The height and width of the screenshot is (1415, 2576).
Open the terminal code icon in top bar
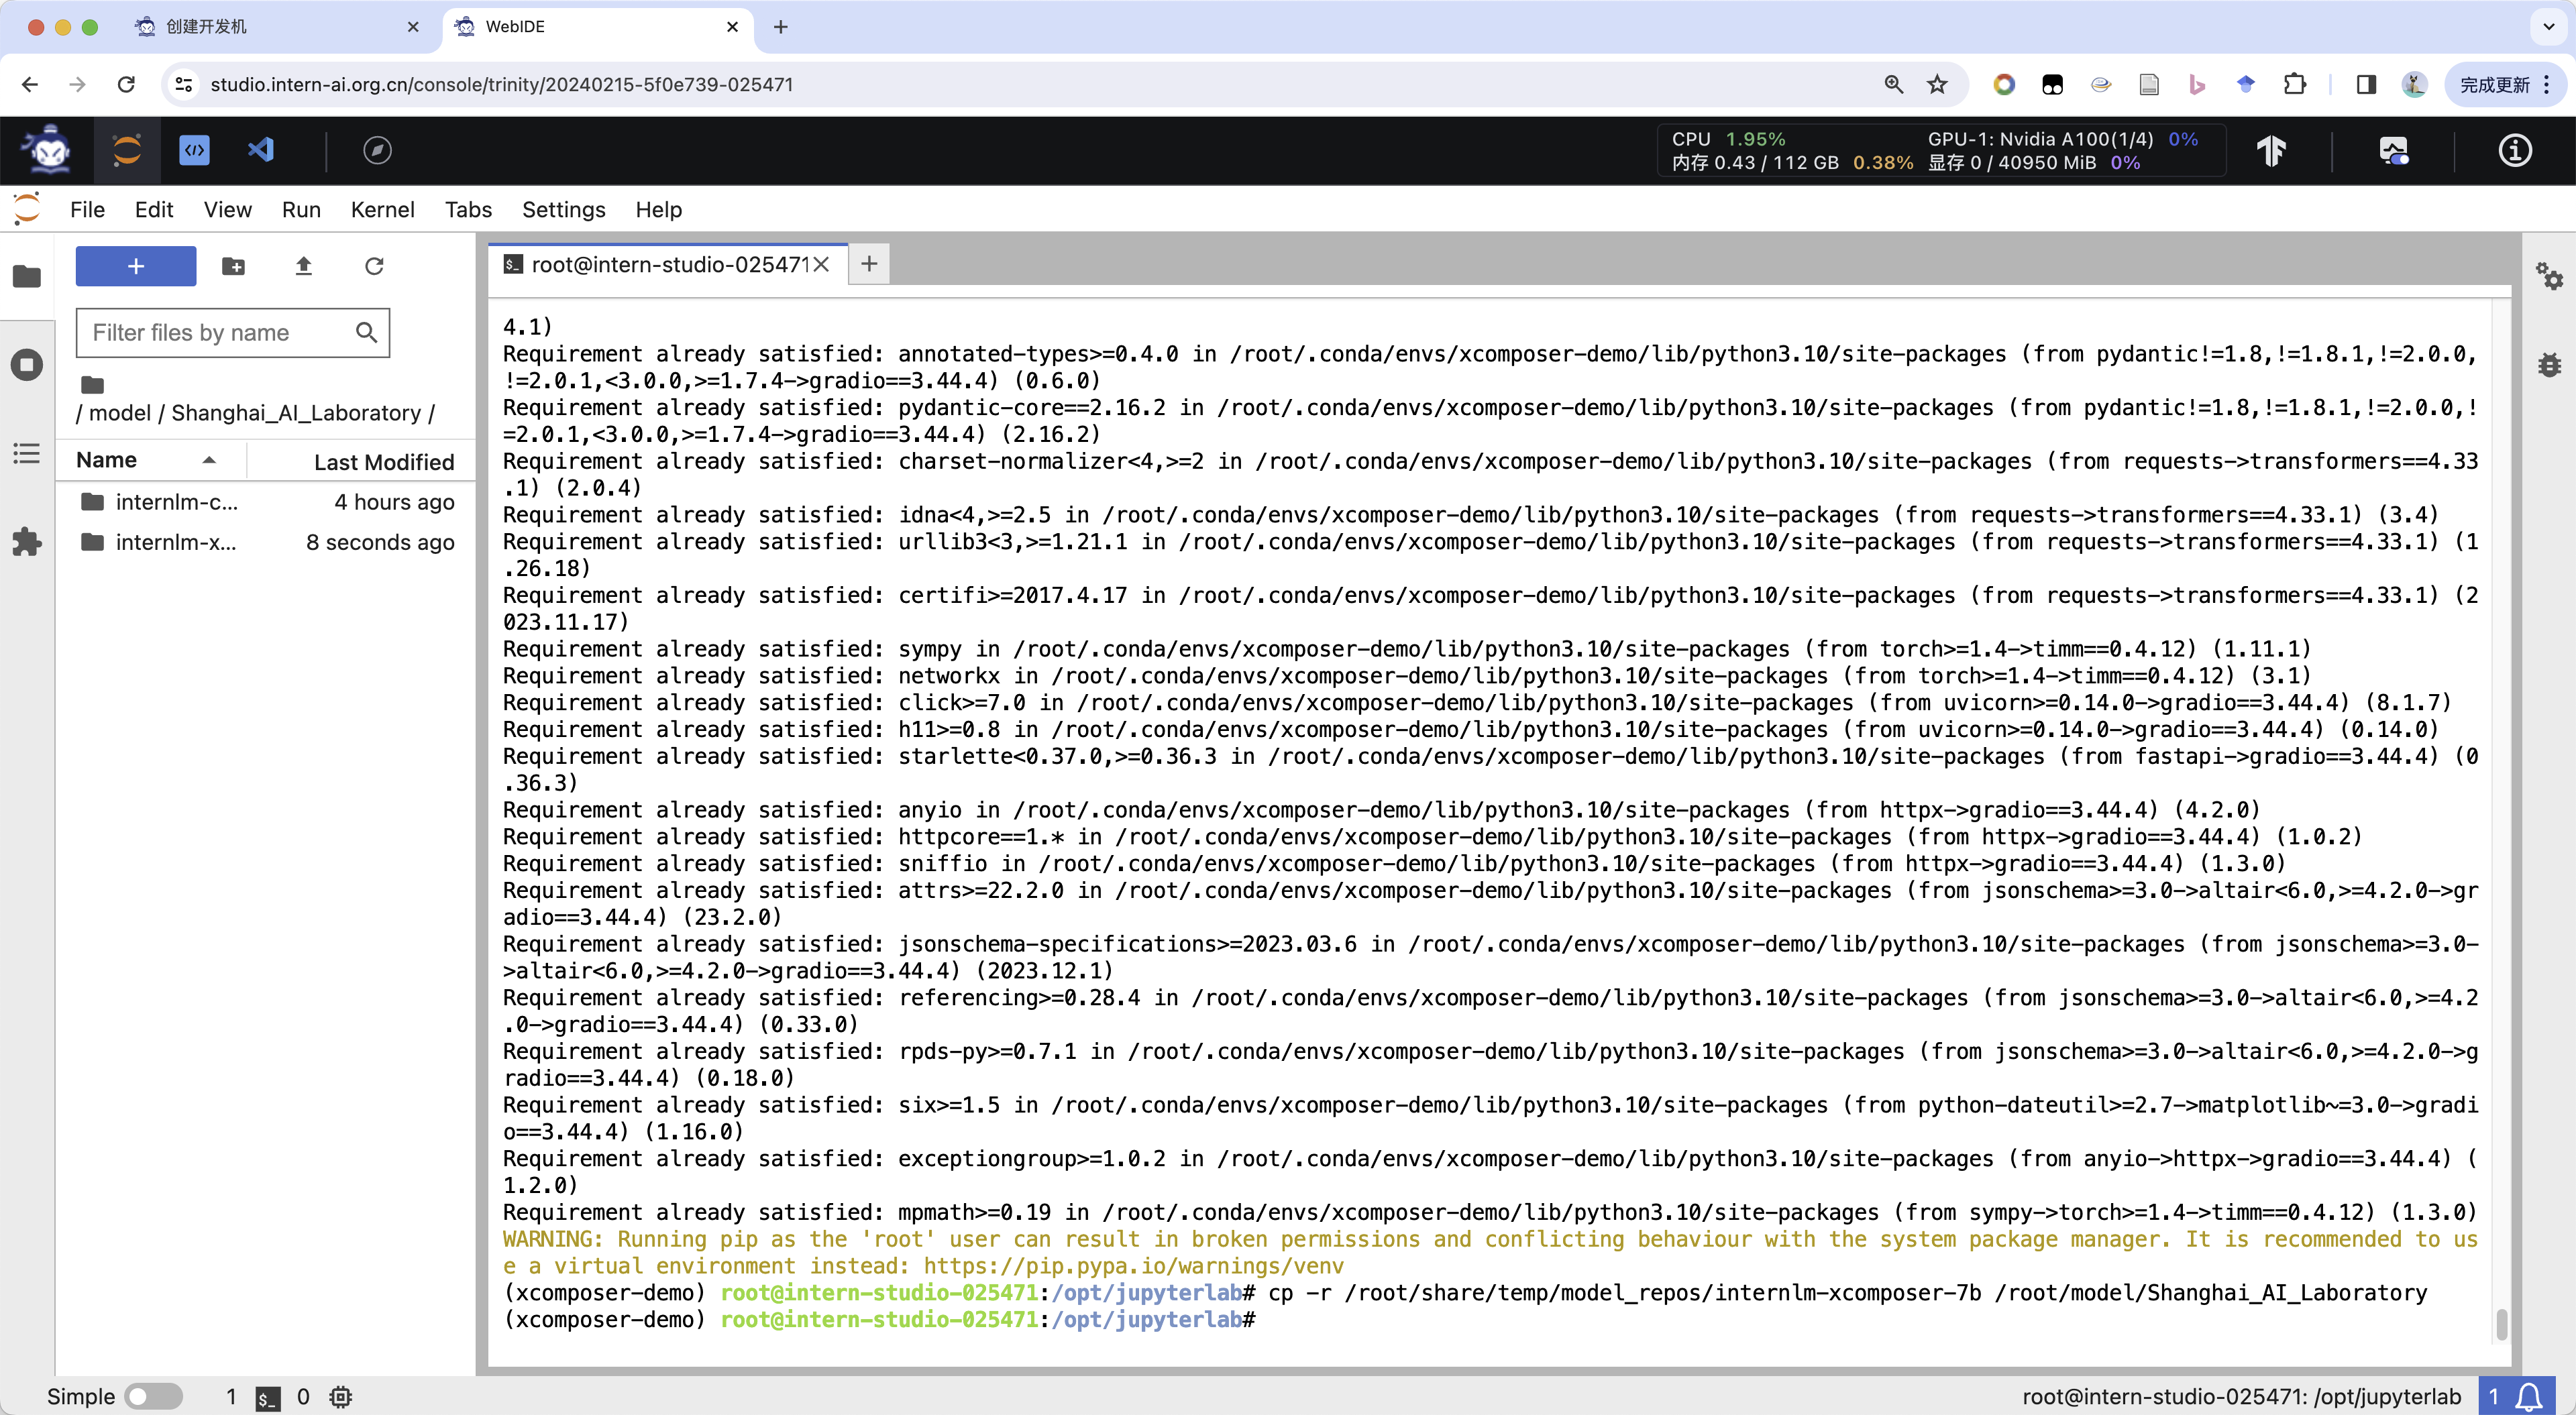(x=194, y=150)
